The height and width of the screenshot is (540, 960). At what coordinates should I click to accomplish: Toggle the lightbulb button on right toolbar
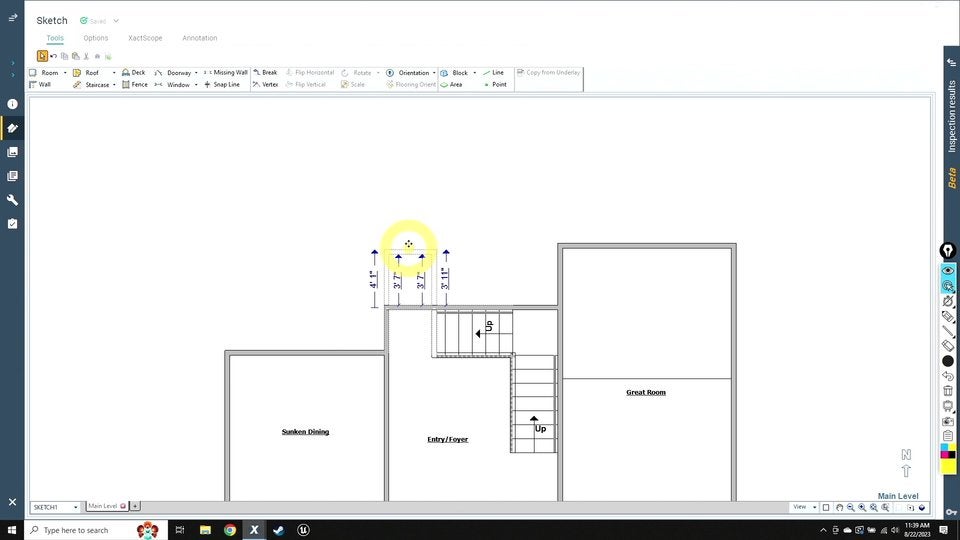947,250
